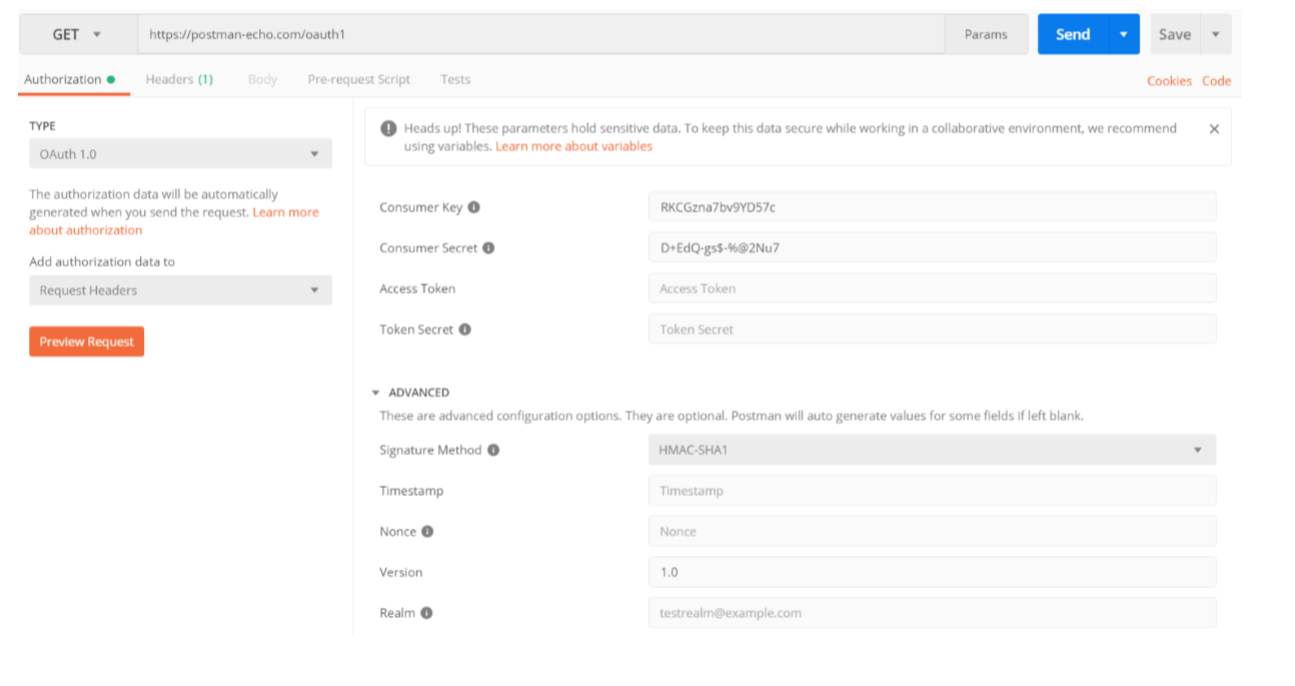Switch to the Headers tab
The height and width of the screenshot is (686, 1295).
pyautogui.click(x=179, y=79)
